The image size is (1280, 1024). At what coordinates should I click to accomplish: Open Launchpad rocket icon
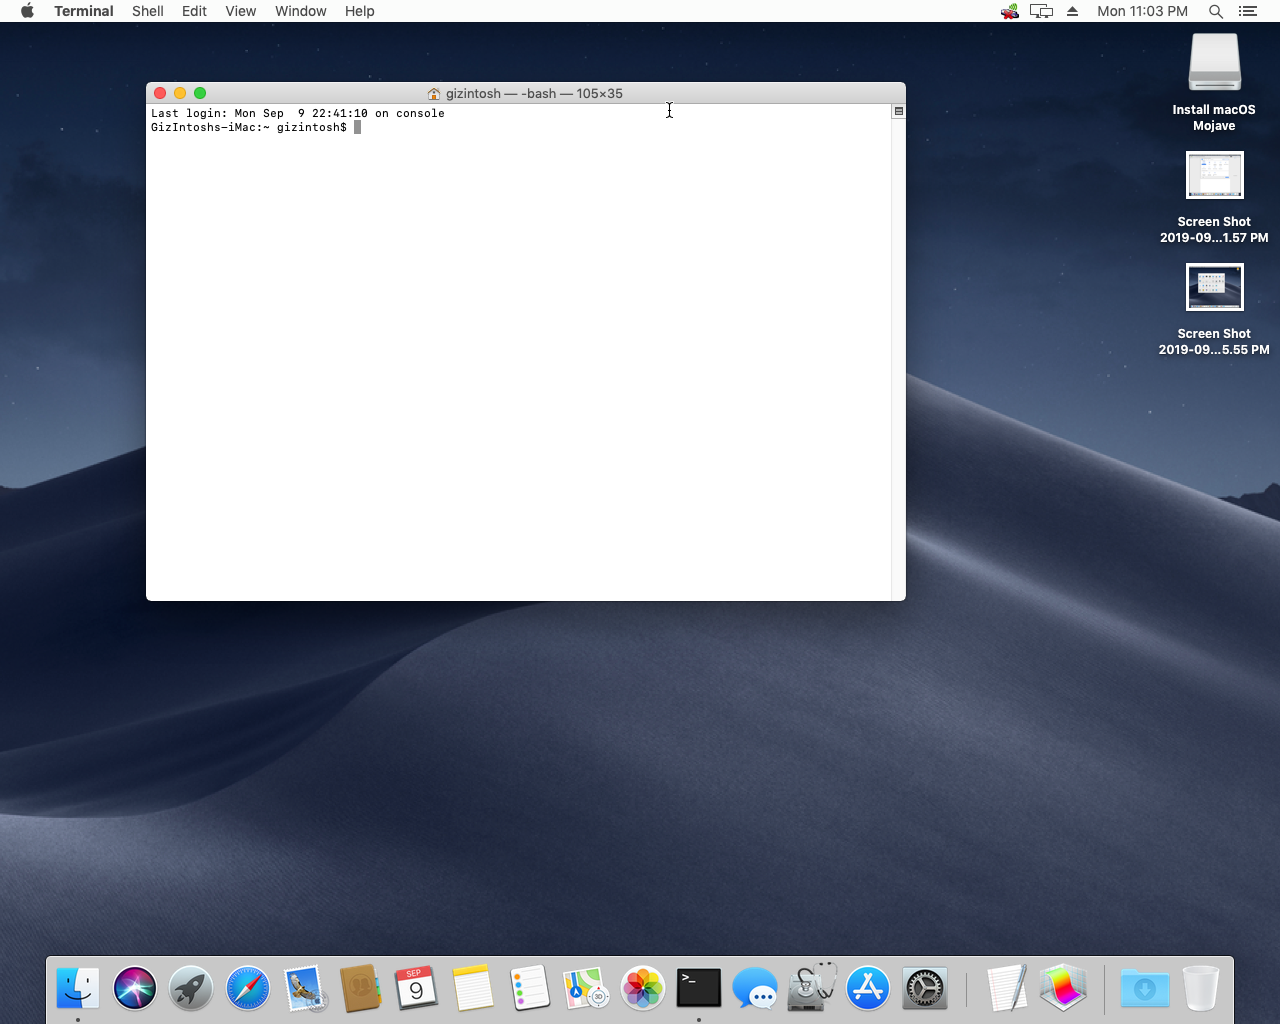[191, 989]
